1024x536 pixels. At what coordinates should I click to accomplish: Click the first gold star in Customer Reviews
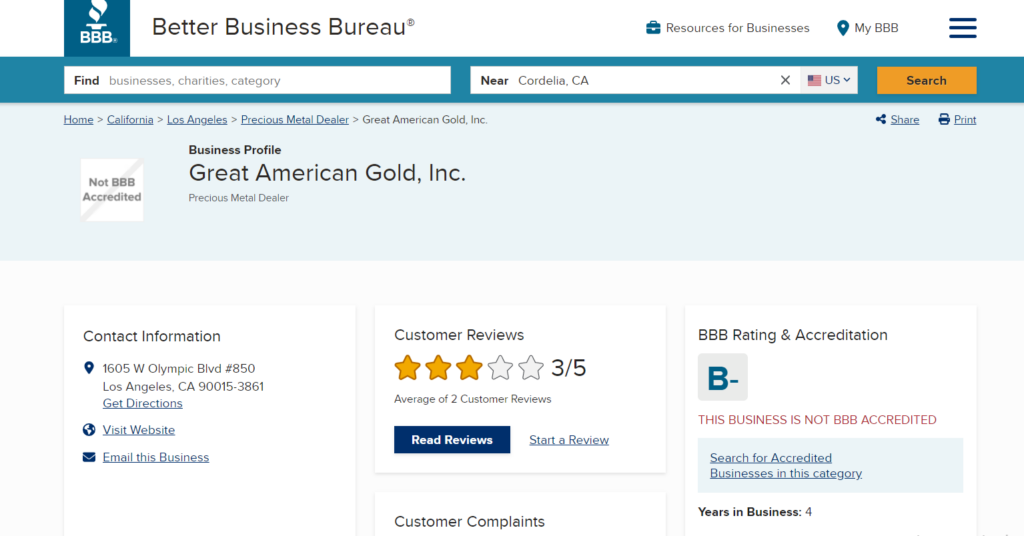pyautogui.click(x=408, y=368)
